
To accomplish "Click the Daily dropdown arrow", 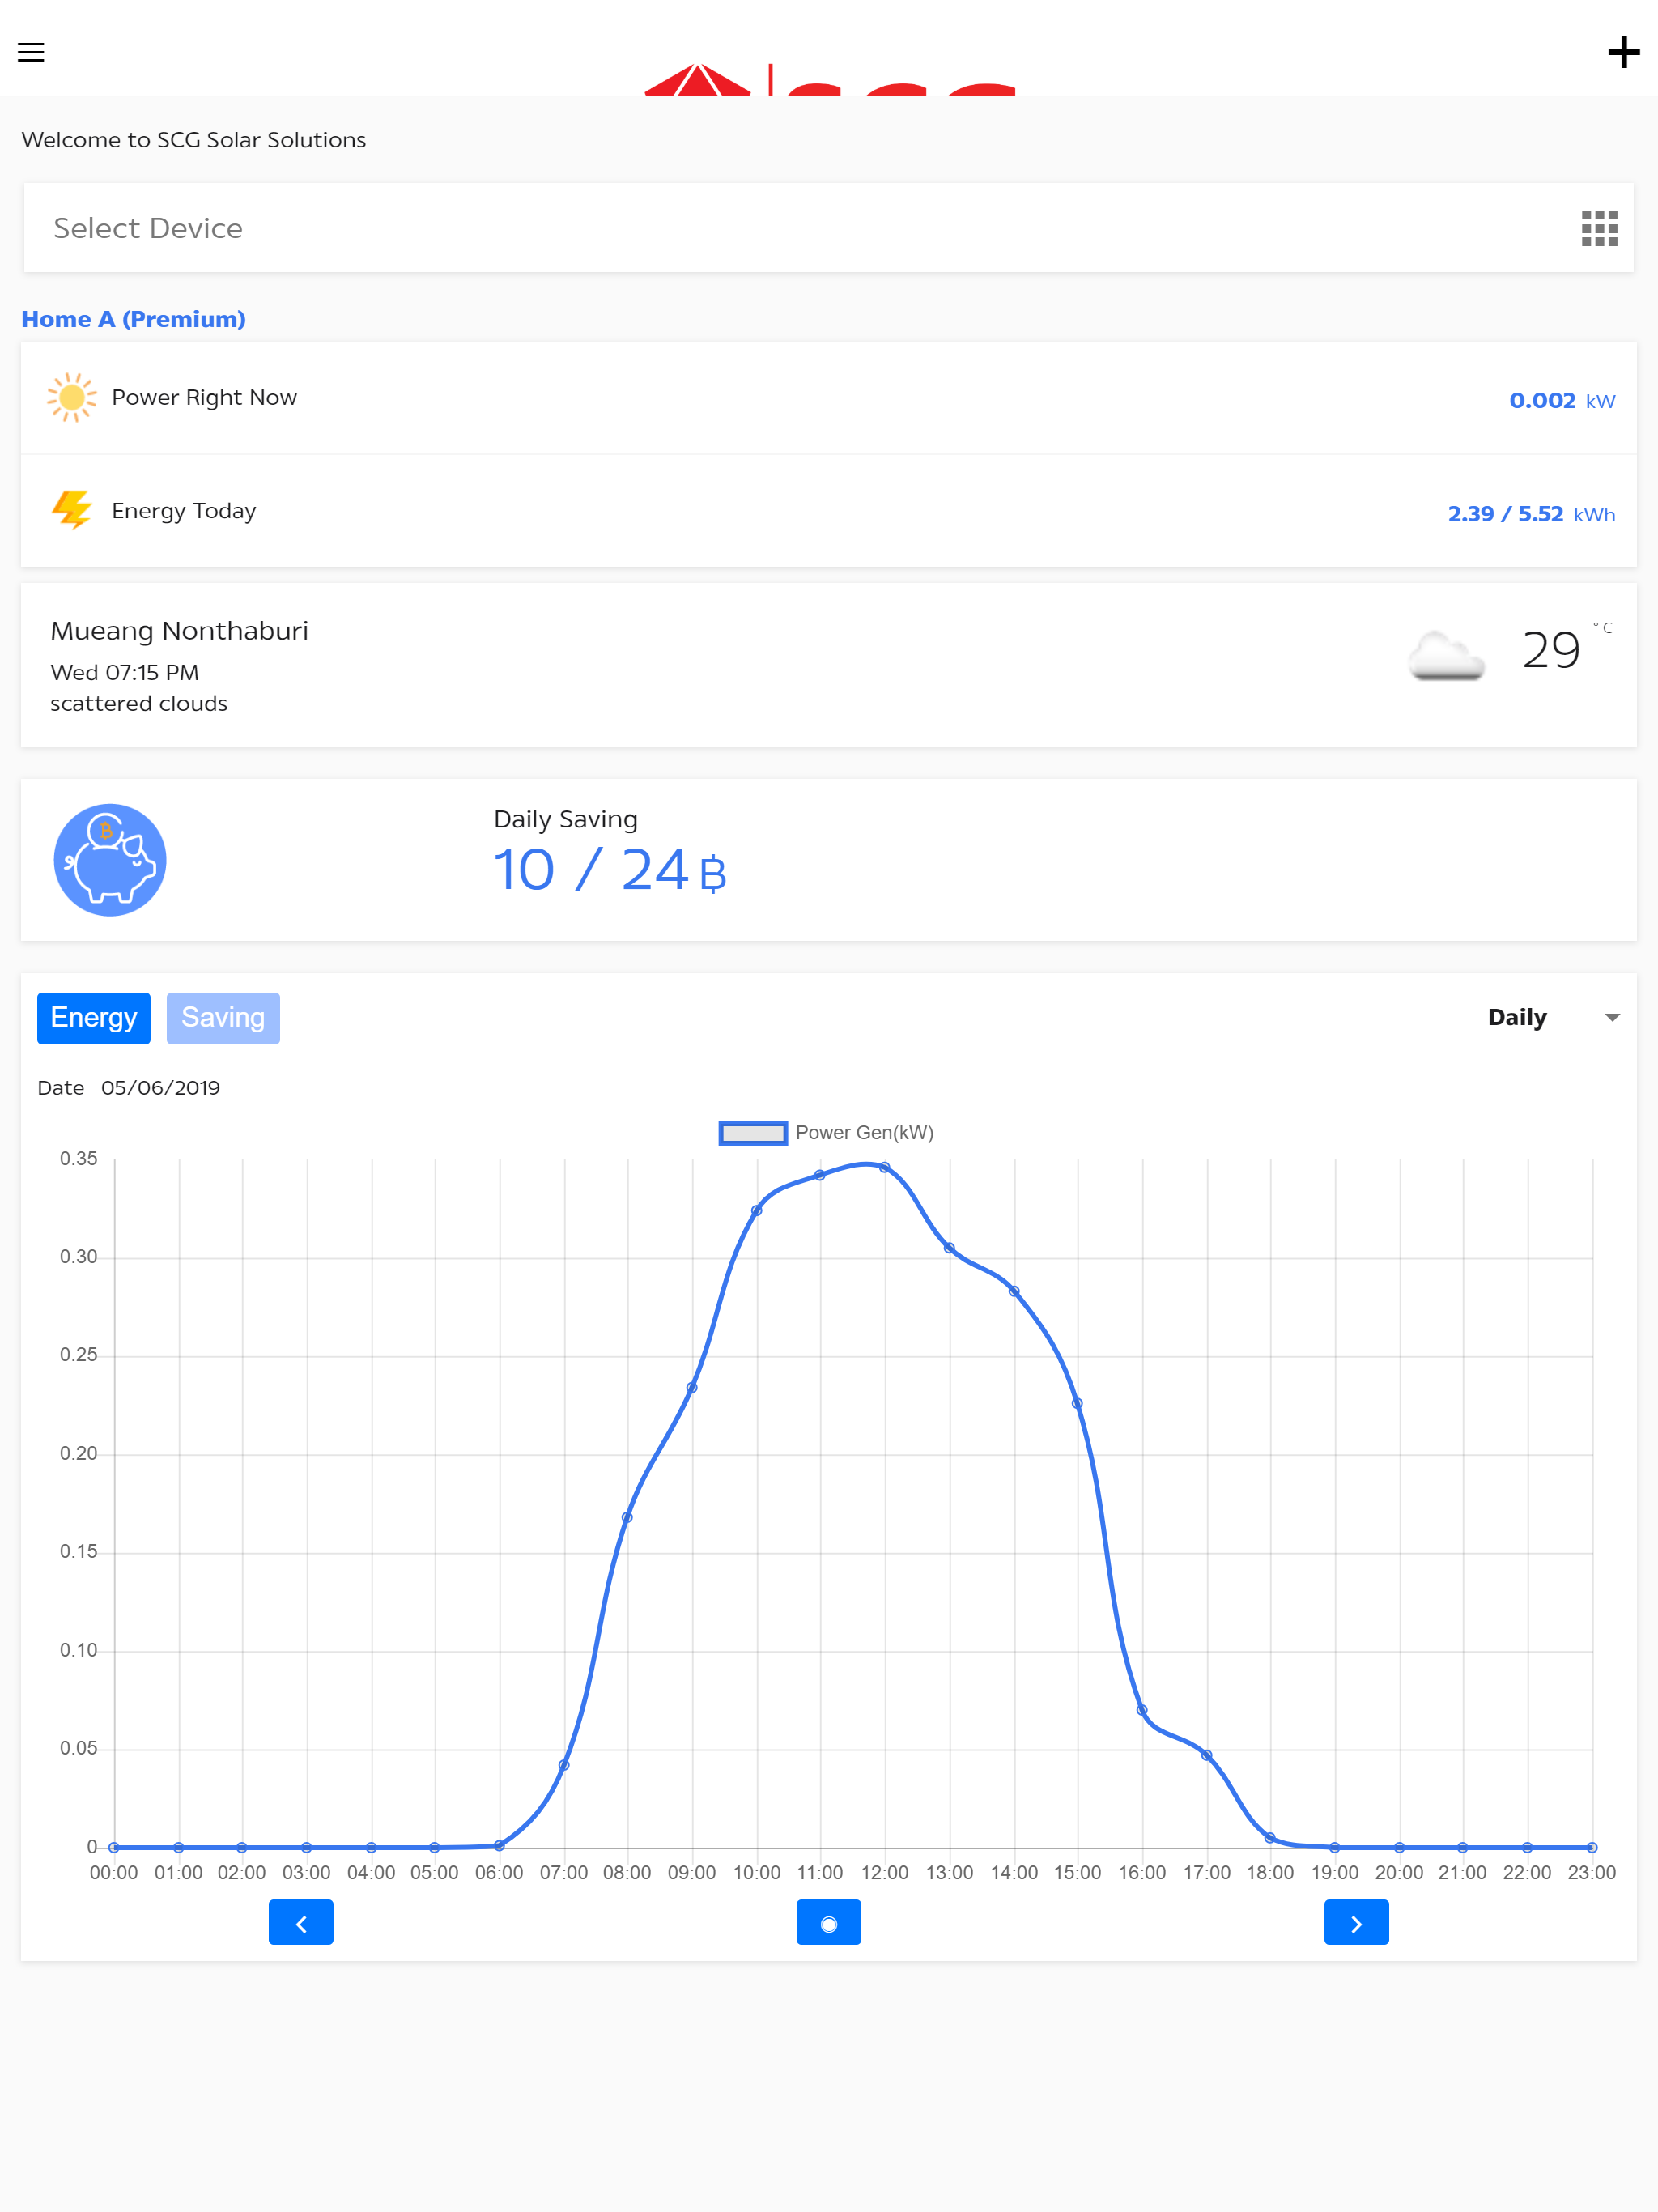I will click(x=1611, y=1018).
